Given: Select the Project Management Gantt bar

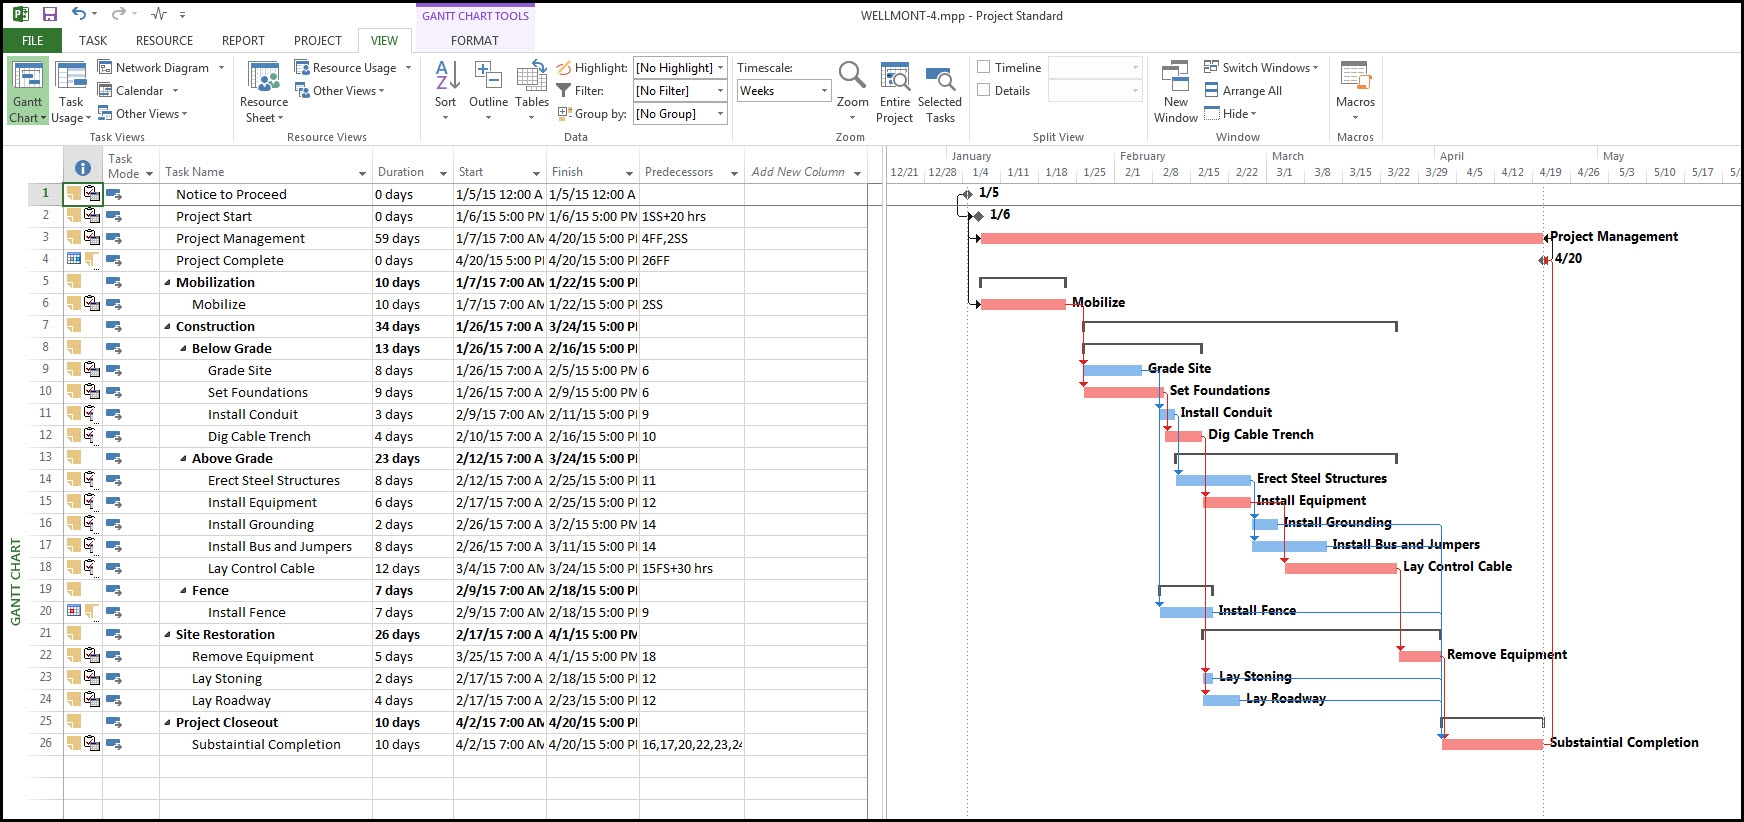Looking at the screenshot, I should [x=1260, y=238].
